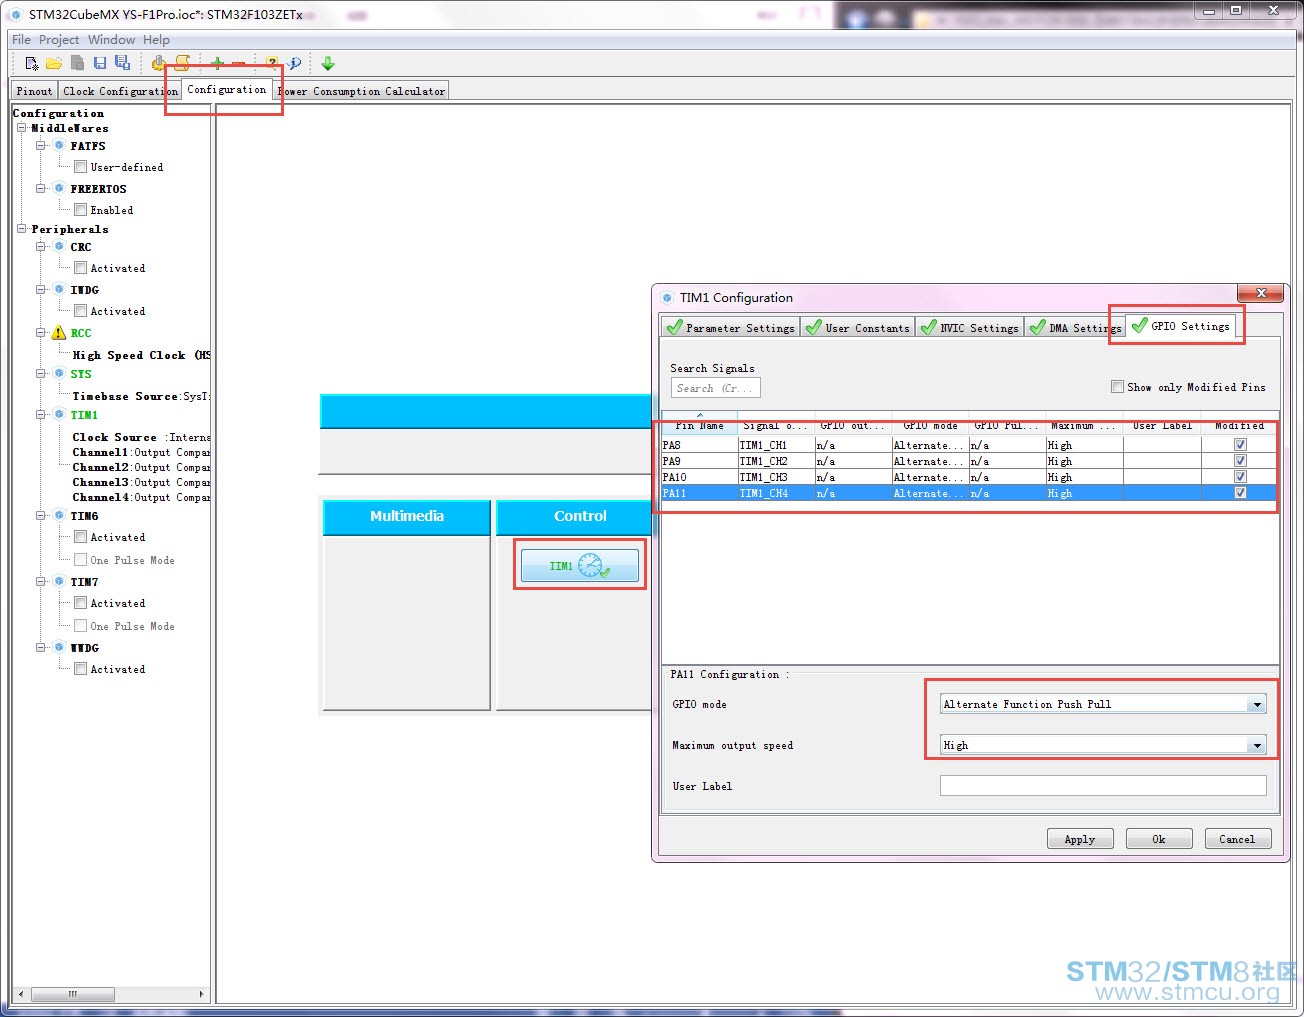Screen dimensions: 1304x1017
Task: Click the RCC warning triangle icon
Action: [59, 333]
